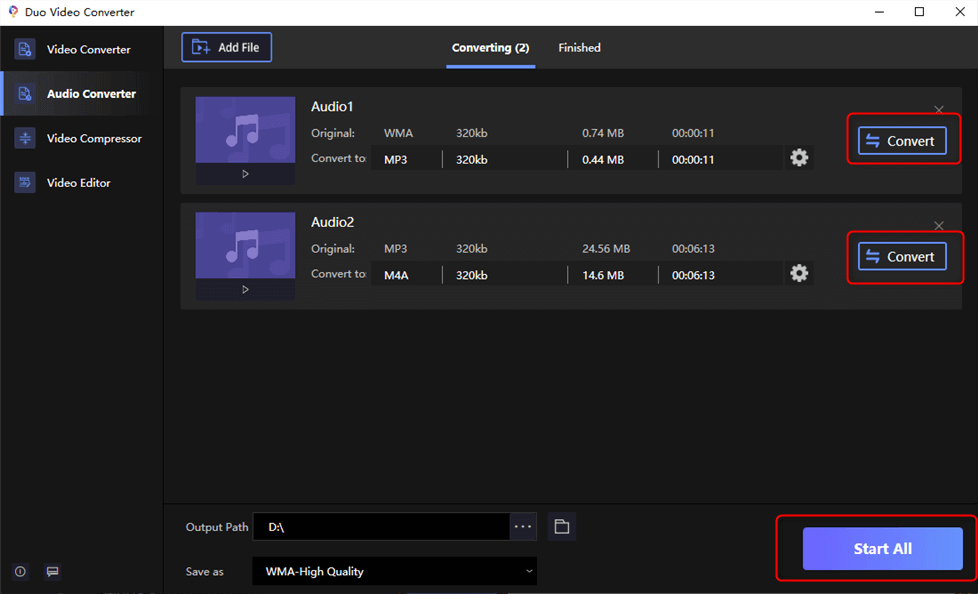
Task: Open the Video Compressor section
Action: pyautogui.click(x=81, y=139)
